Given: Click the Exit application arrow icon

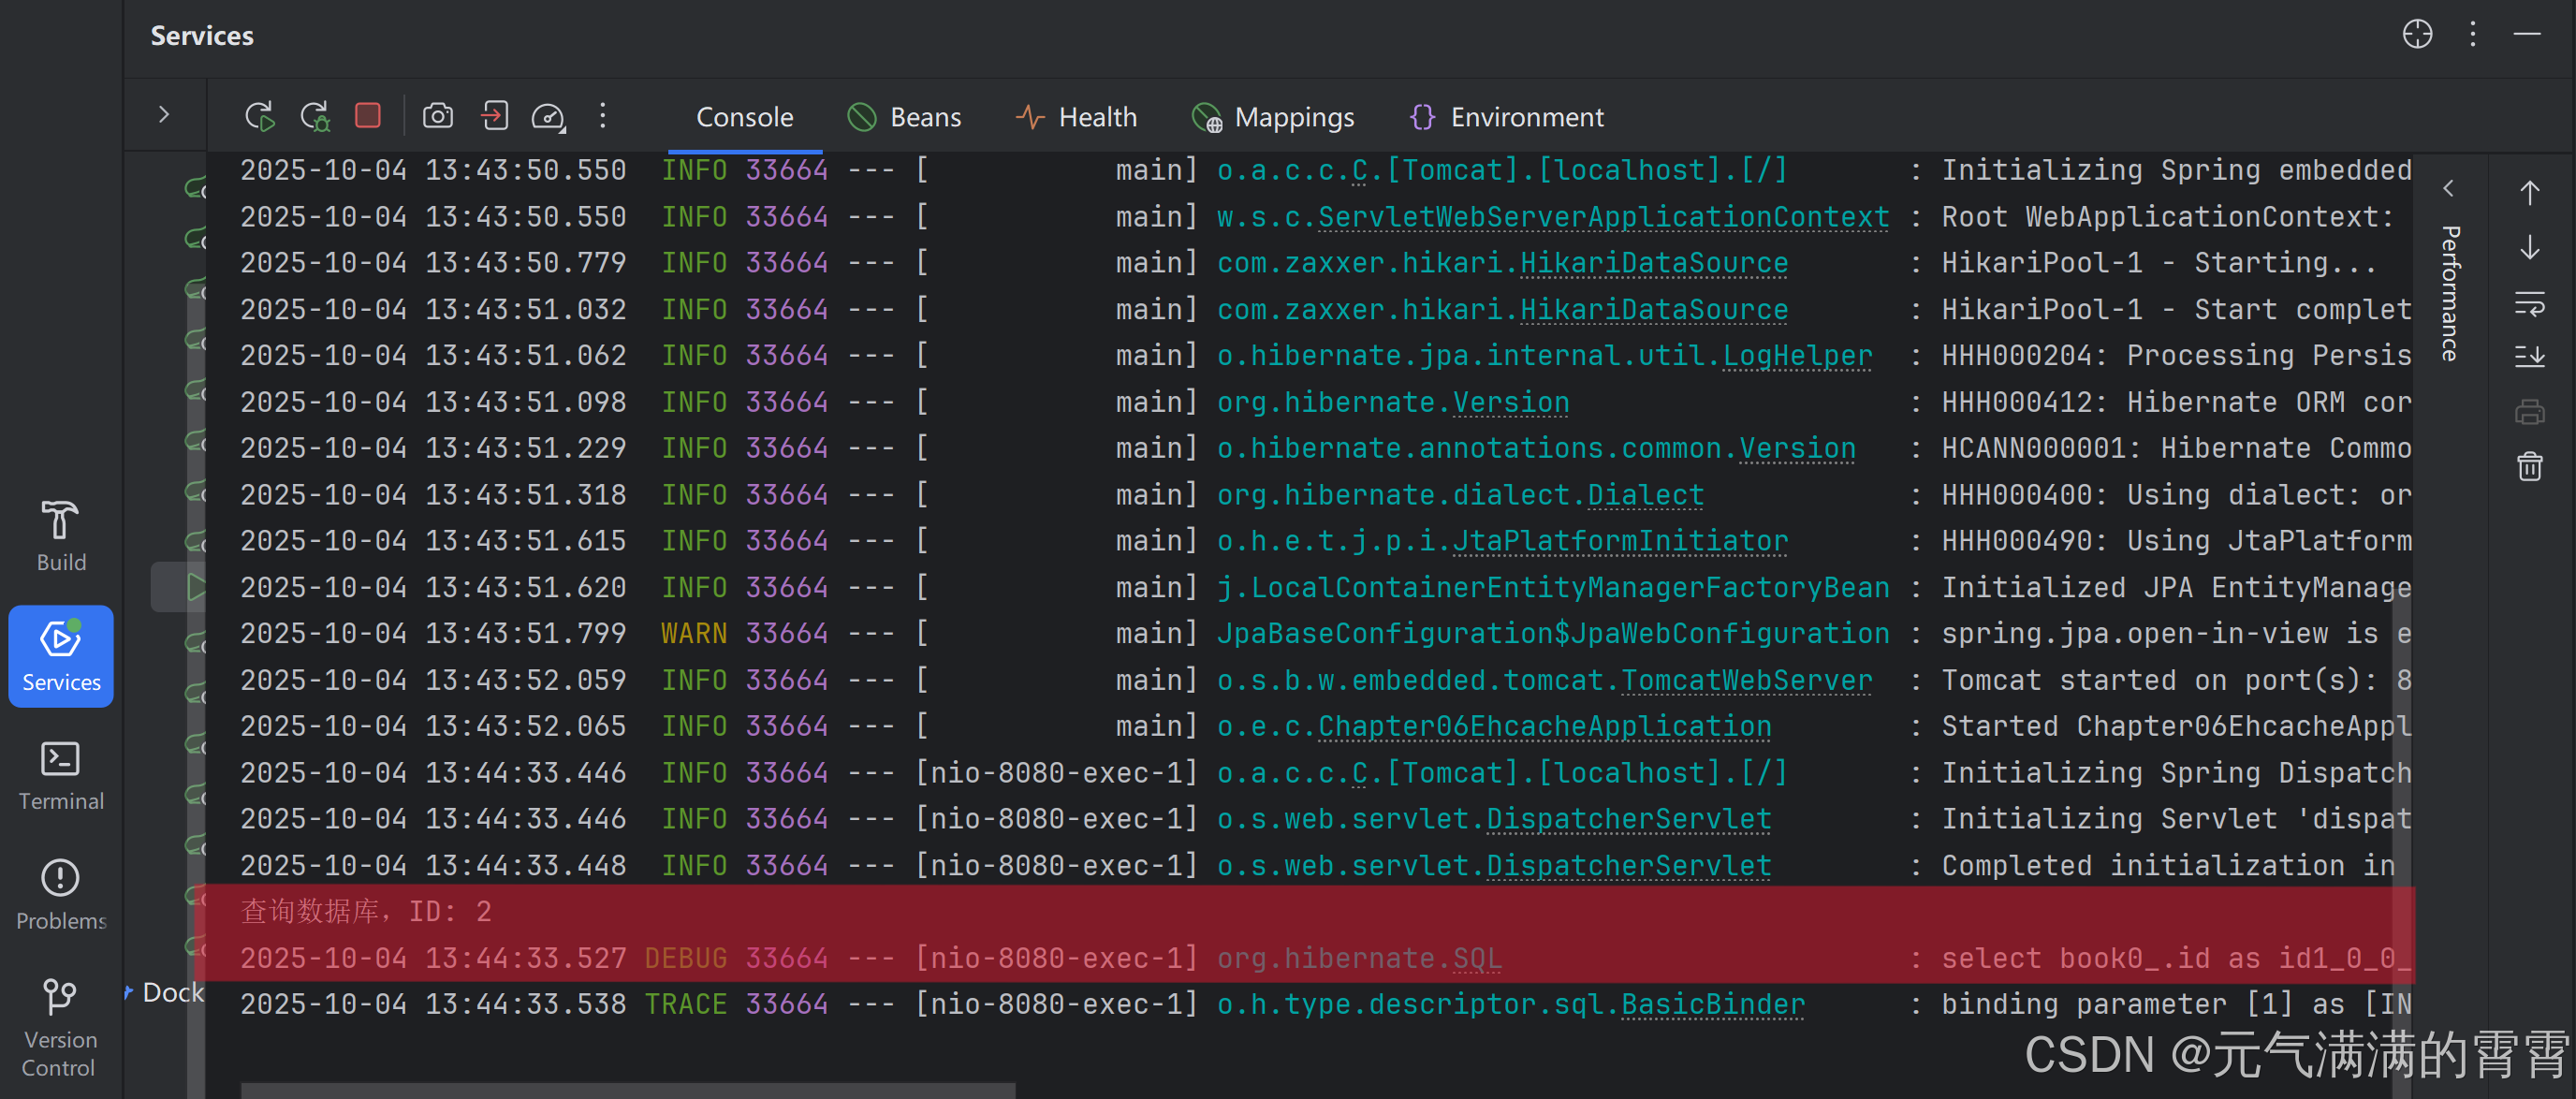Looking at the screenshot, I should point(494,116).
